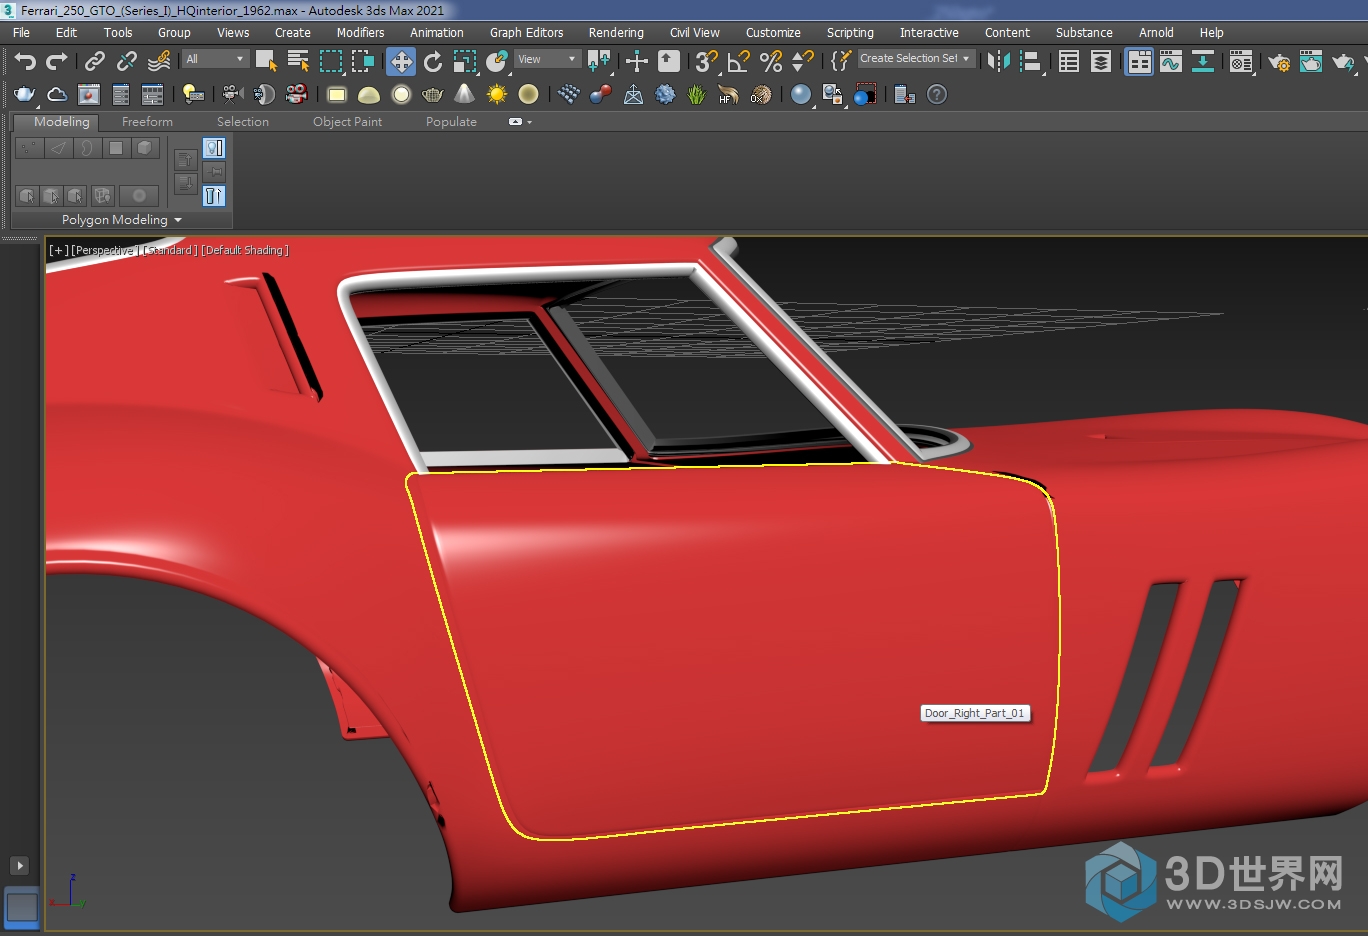
Task: Click the [Default Shading] viewport label
Action: tap(245, 250)
